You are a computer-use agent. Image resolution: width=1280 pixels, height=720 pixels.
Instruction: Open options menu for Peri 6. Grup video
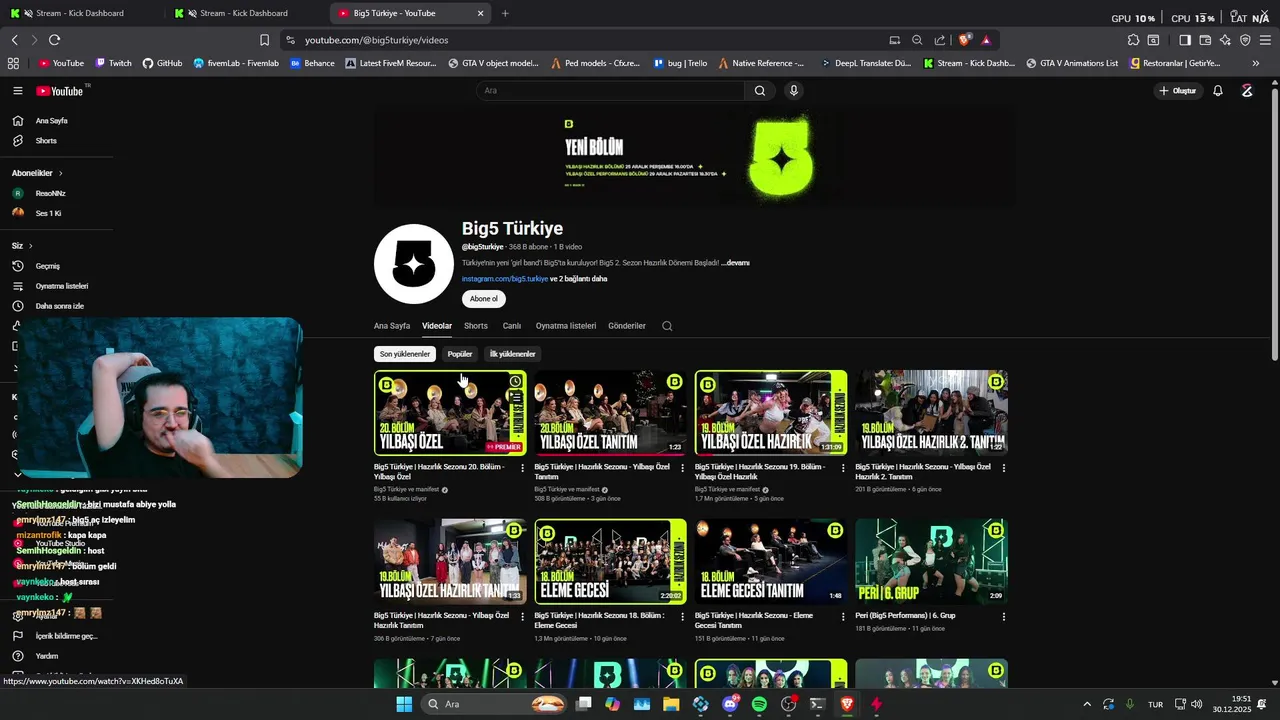1004,616
